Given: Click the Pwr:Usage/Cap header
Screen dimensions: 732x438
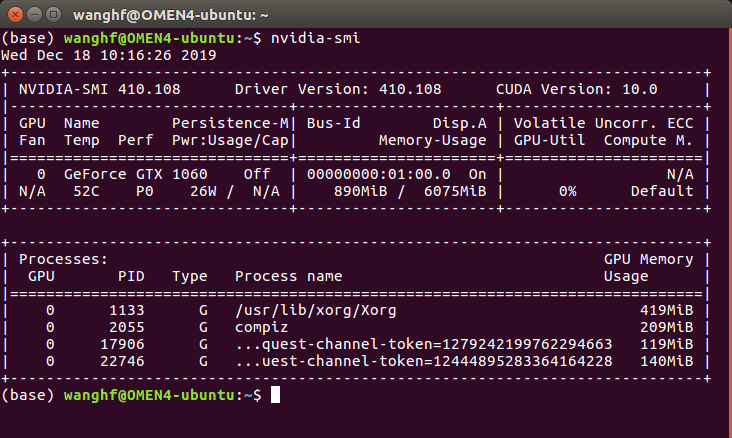Looking at the screenshot, I should 231,140.
